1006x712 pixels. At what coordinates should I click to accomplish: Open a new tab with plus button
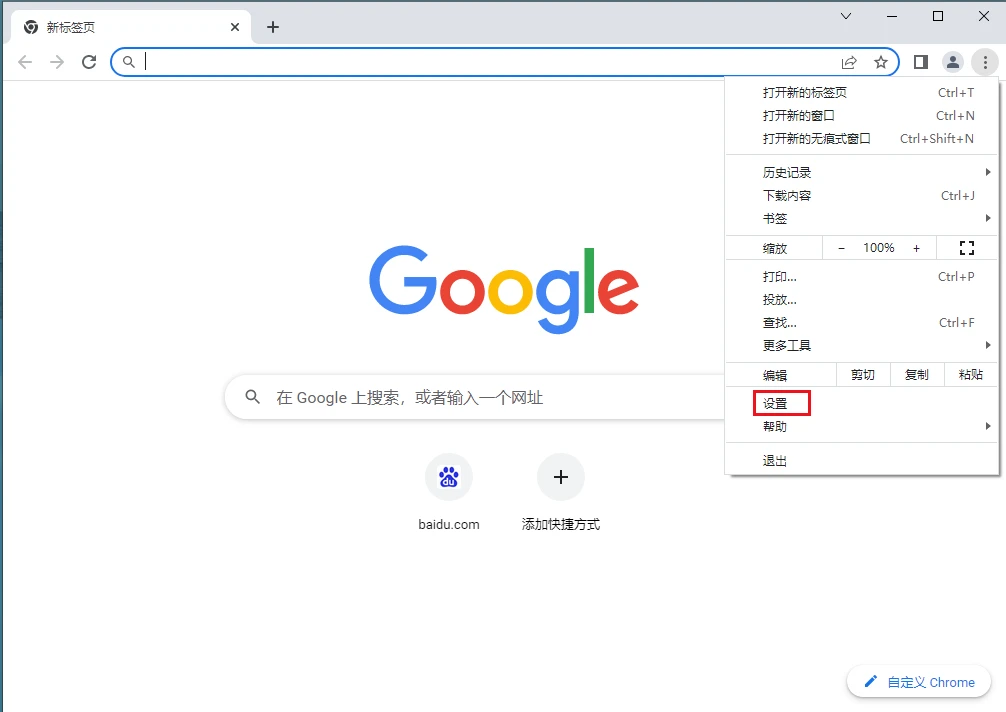click(x=273, y=27)
